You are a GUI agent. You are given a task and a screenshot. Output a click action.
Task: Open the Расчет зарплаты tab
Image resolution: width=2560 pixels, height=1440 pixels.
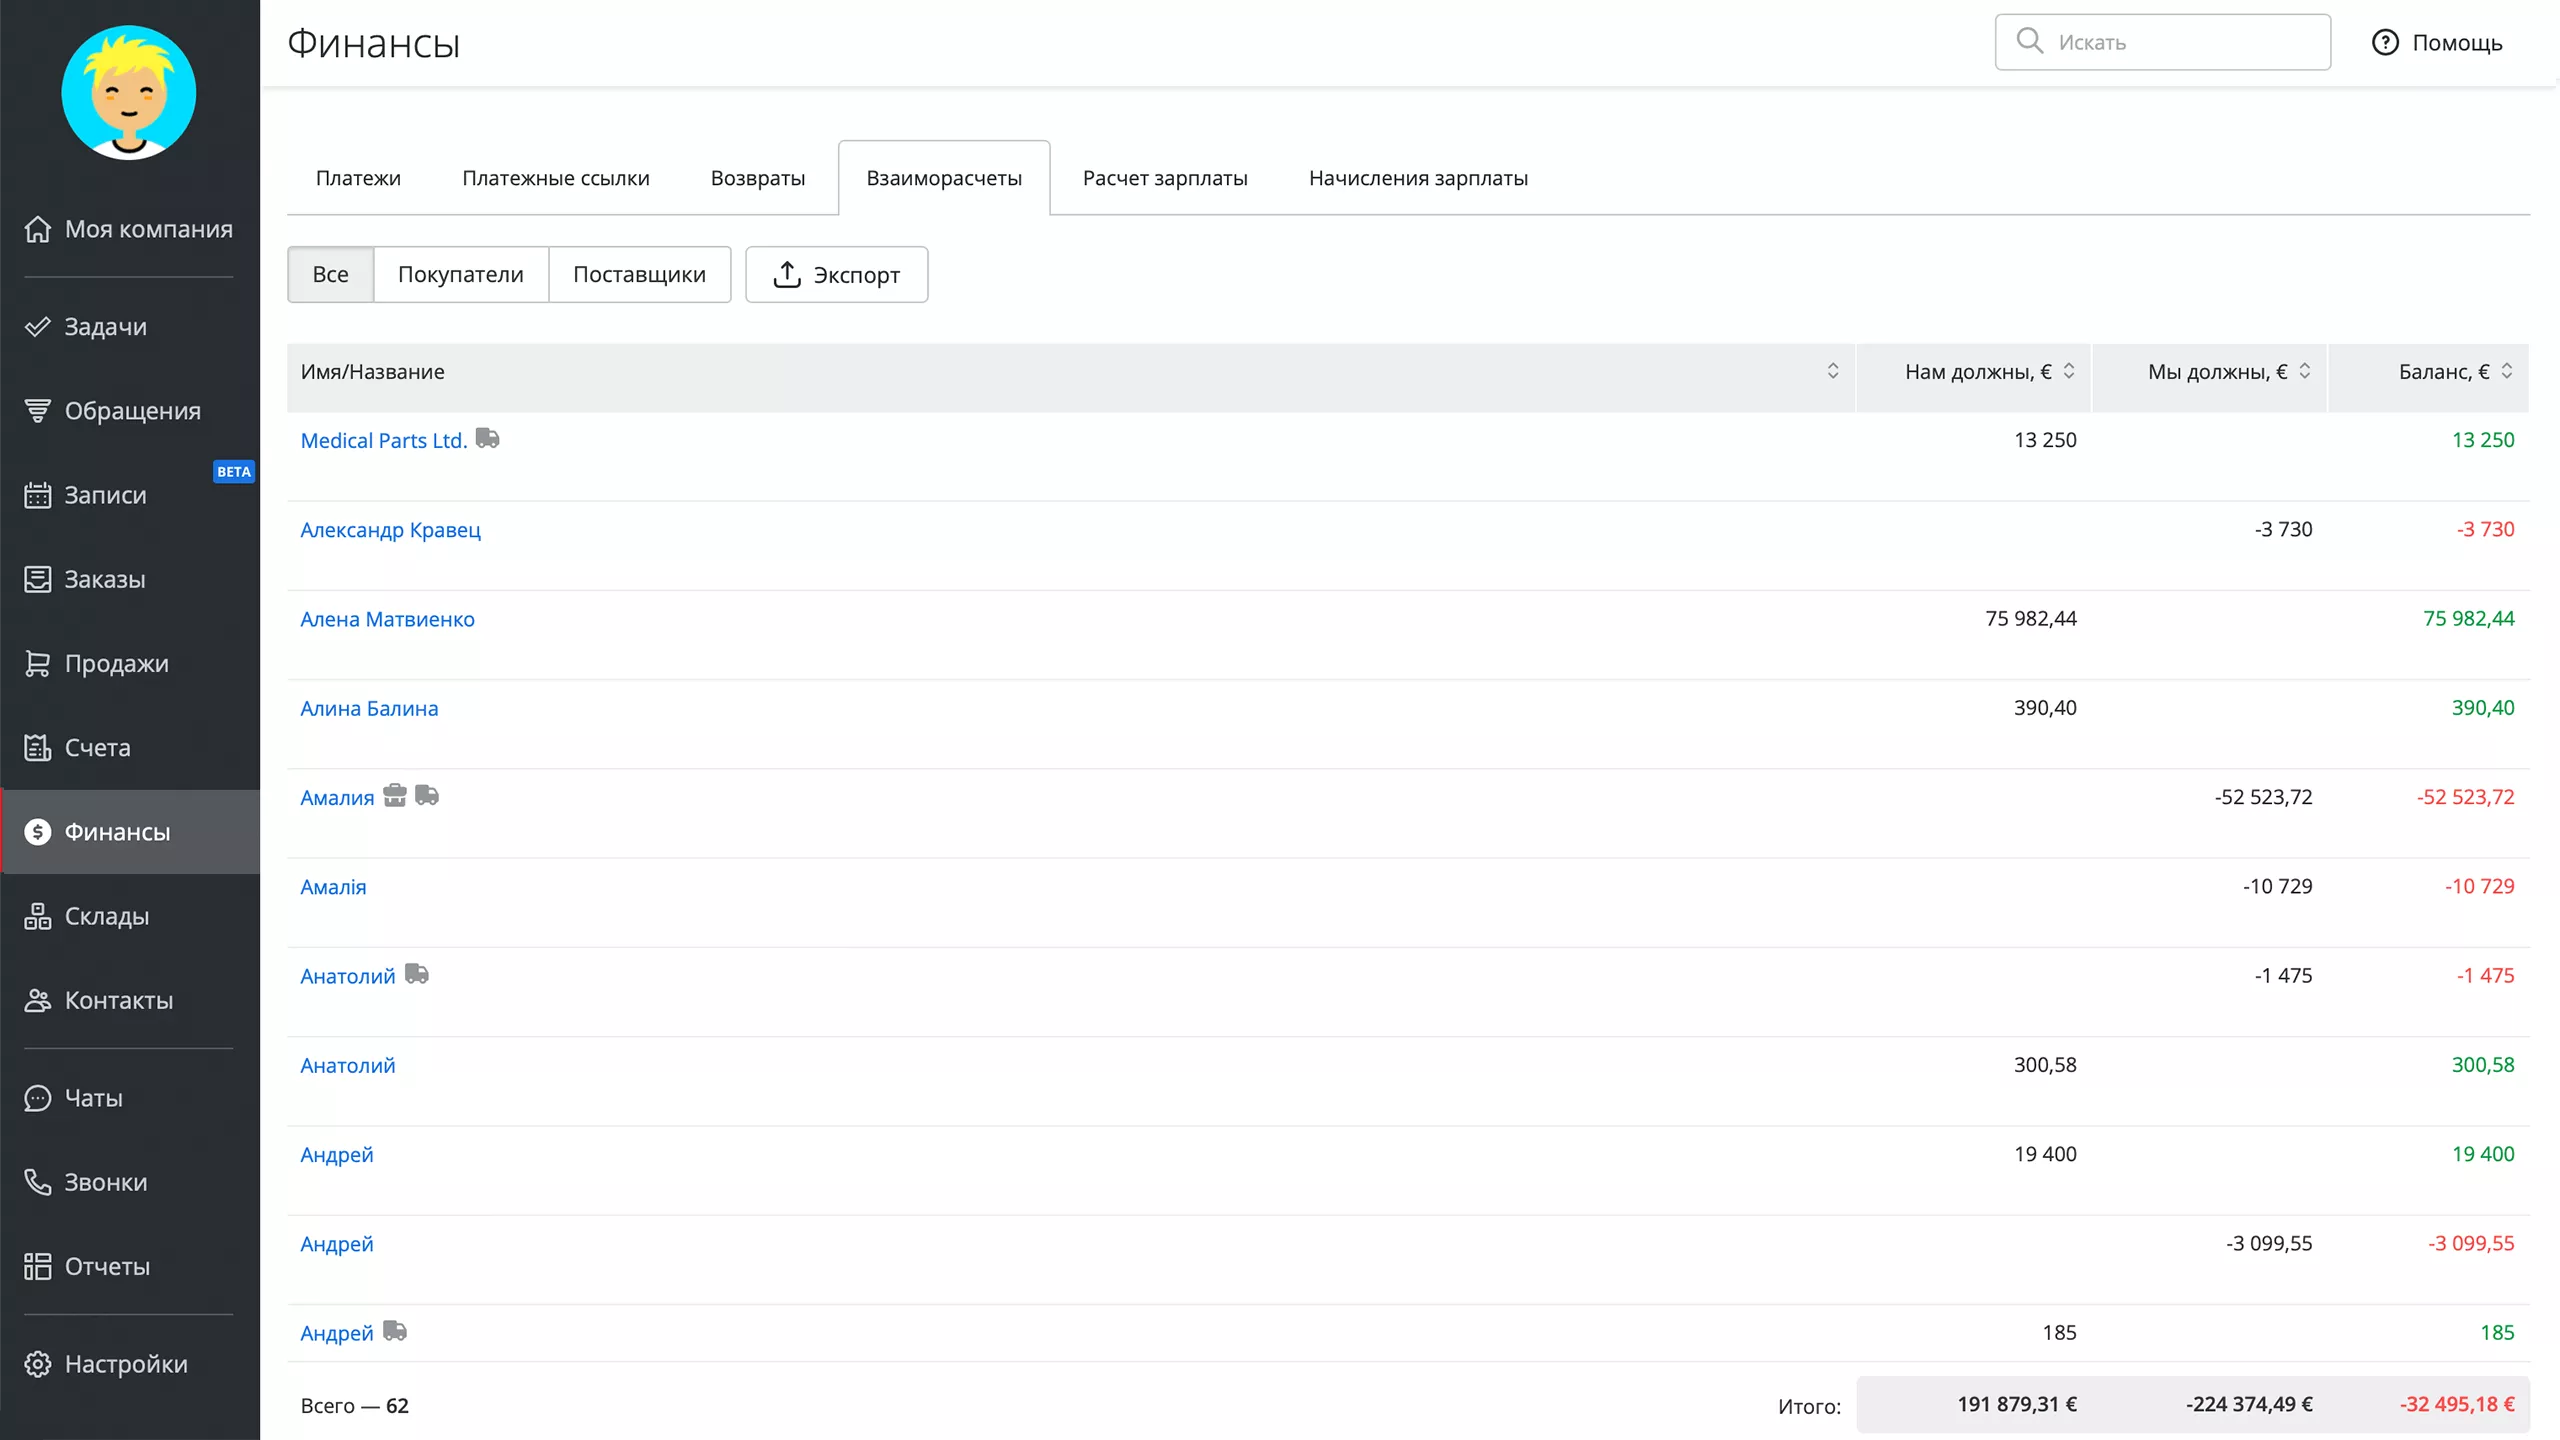coord(1165,178)
